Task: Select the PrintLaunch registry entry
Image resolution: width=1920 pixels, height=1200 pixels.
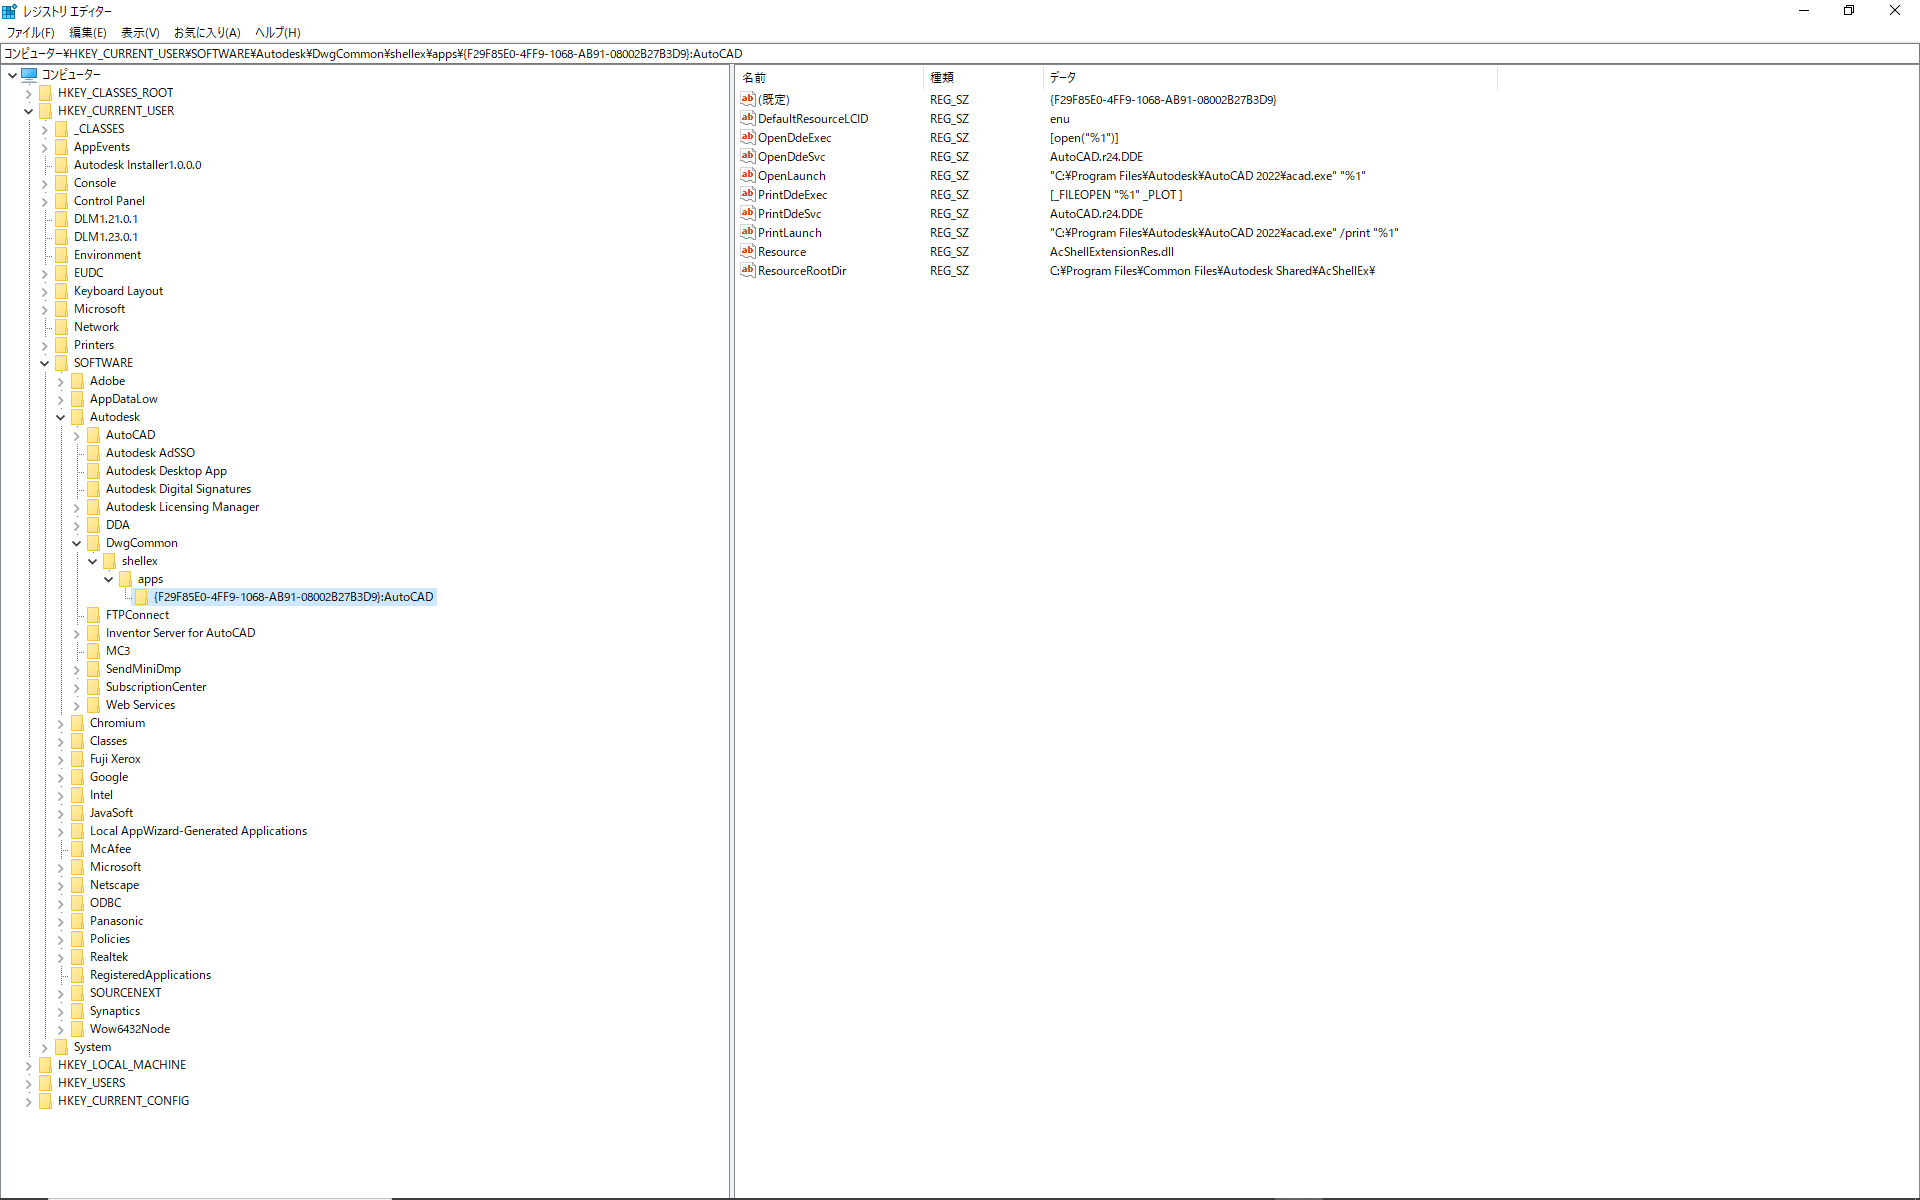Action: click(x=788, y=232)
